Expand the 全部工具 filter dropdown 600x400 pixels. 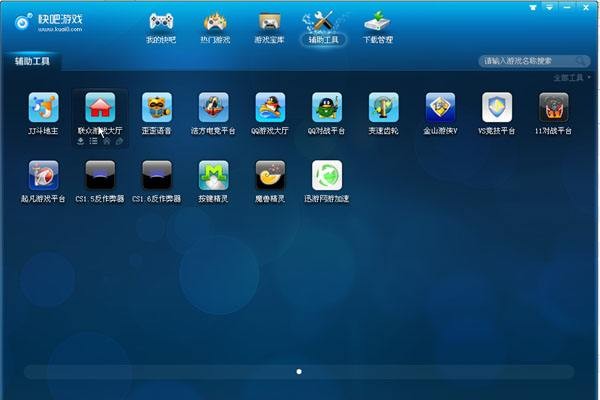click(x=572, y=78)
